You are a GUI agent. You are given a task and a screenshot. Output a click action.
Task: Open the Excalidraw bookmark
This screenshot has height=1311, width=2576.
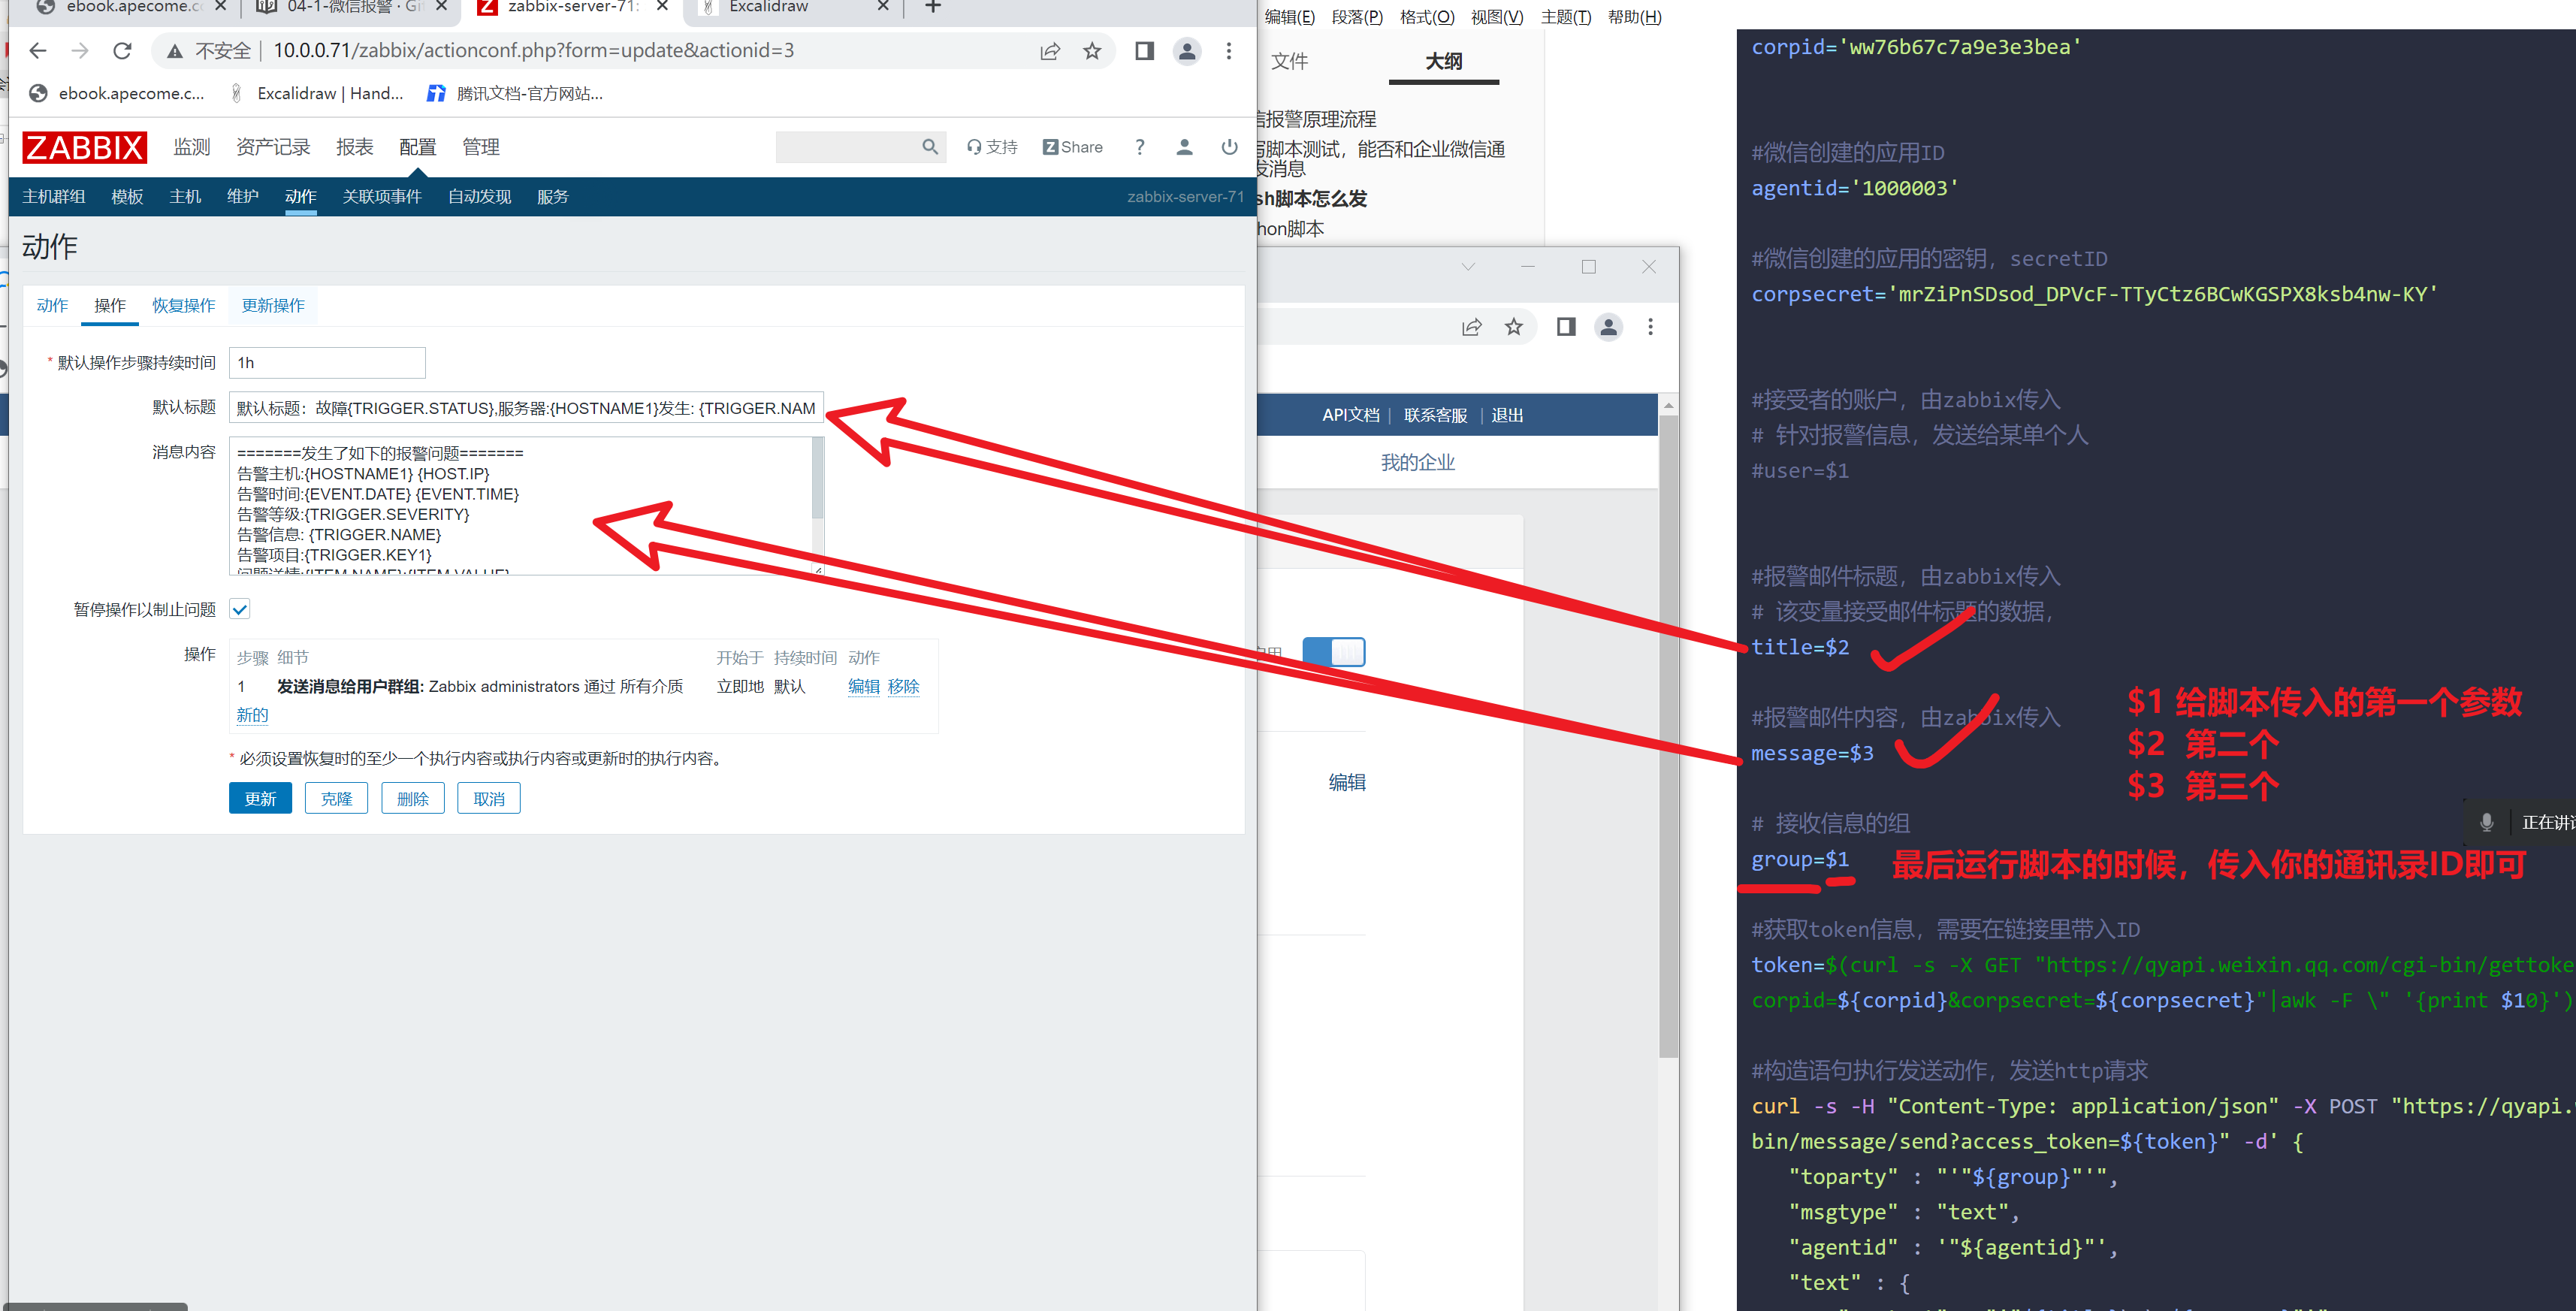pos(317,93)
